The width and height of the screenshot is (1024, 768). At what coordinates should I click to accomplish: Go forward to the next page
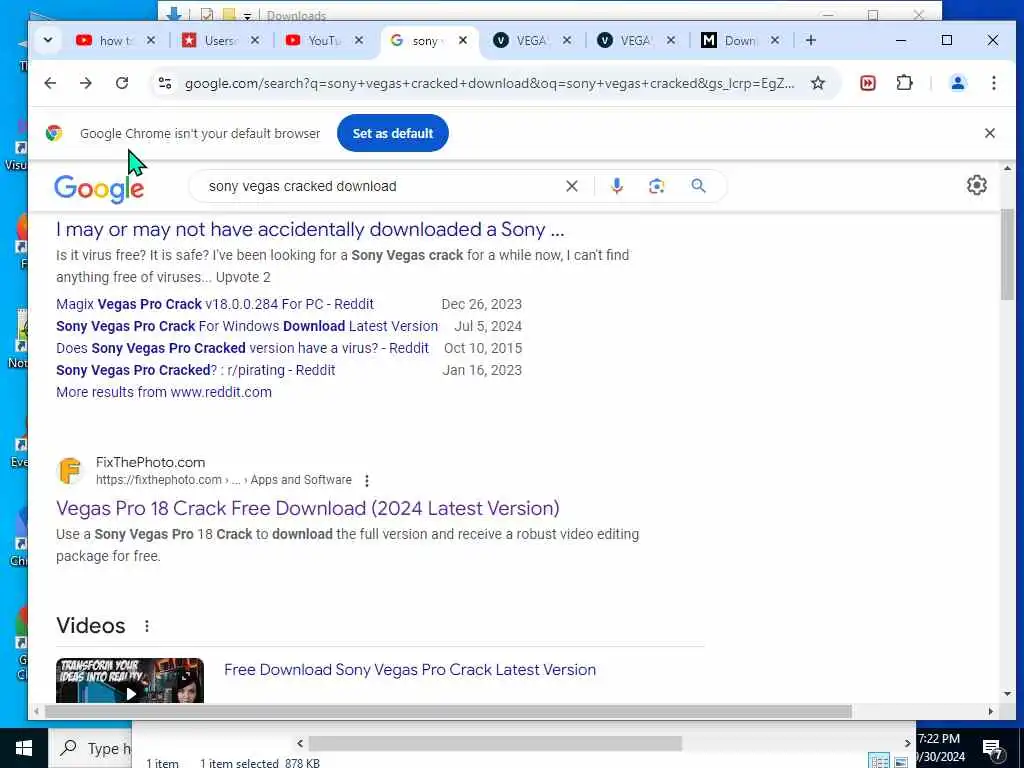[x=86, y=83]
